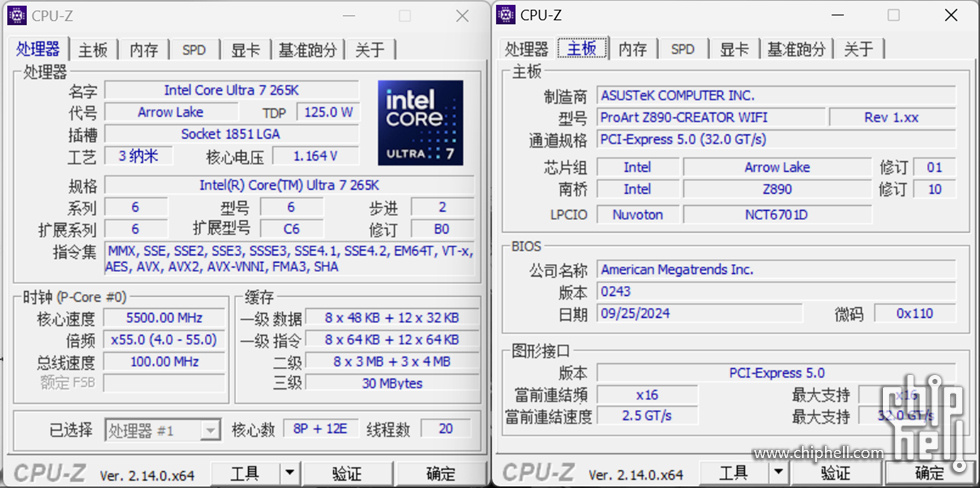Click 确定 button in left window
The image size is (980, 488).
[x=441, y=473]
